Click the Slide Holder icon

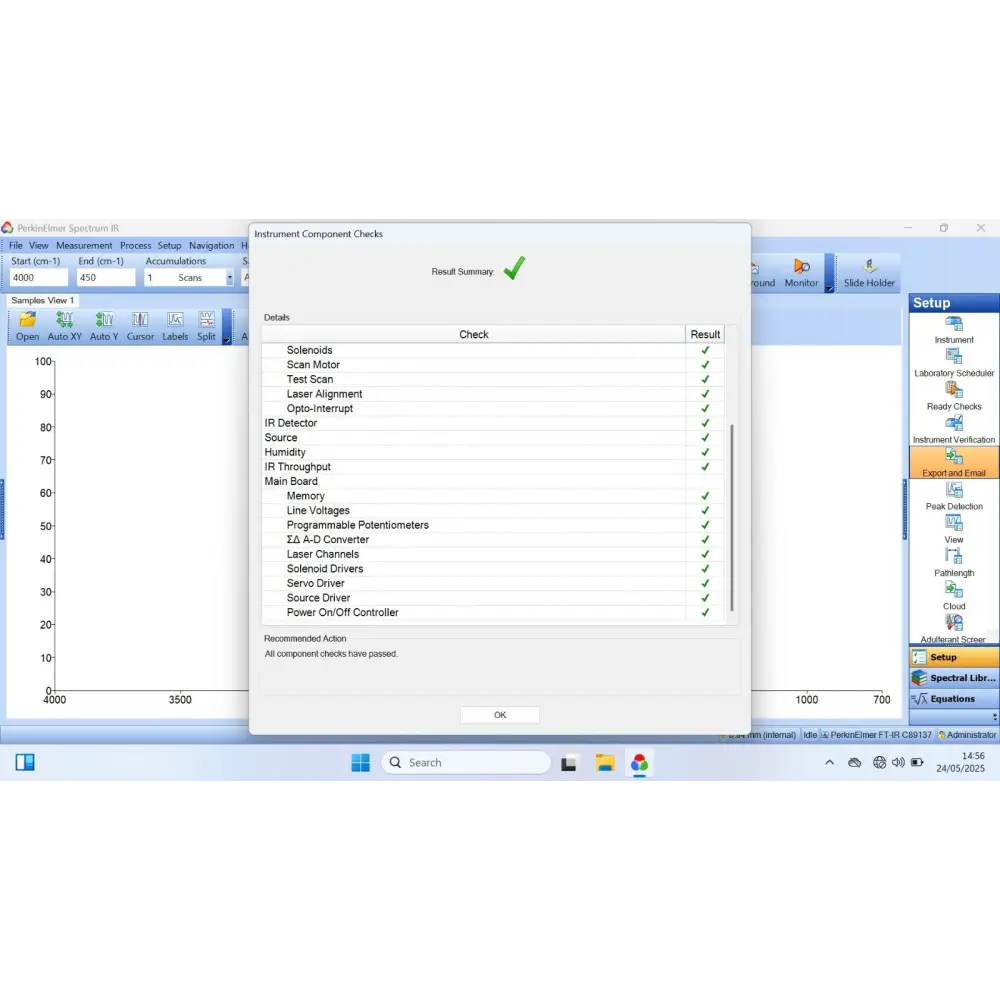[869, 274]
